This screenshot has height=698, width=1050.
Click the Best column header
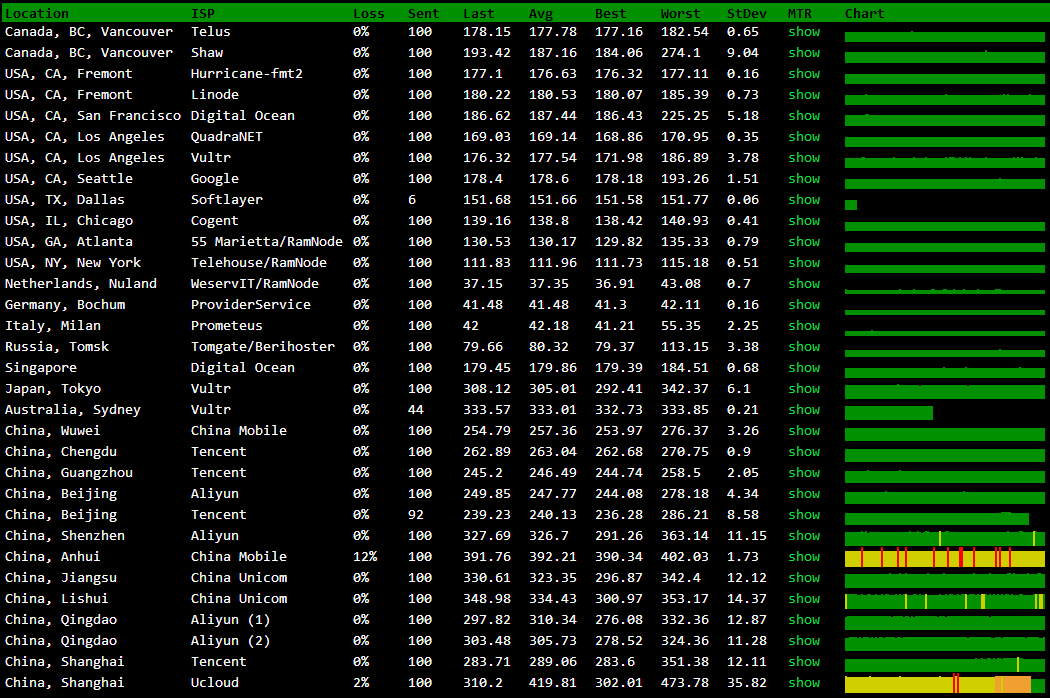(x=611, y=13)
